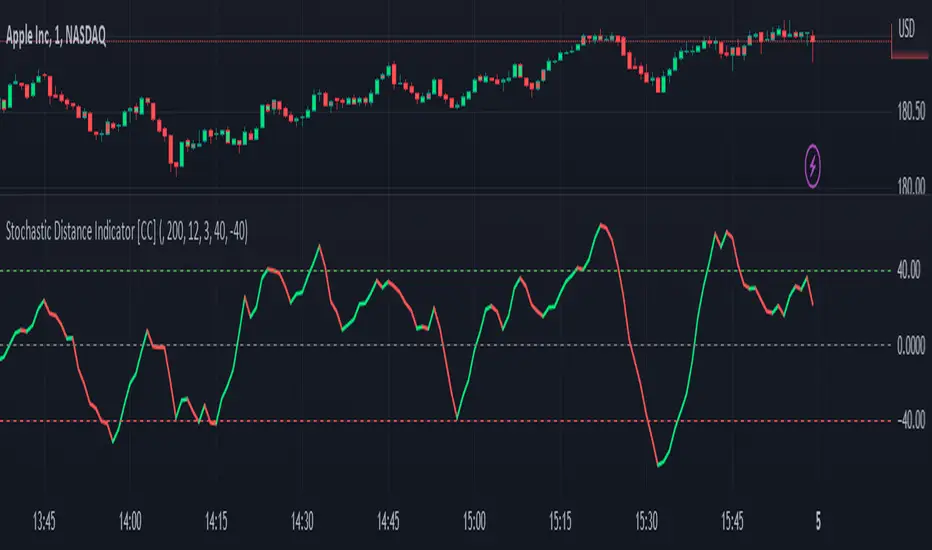Screen dimensions: 932x550
Task: Click the 13:45 time axis label
Action: 44,521
